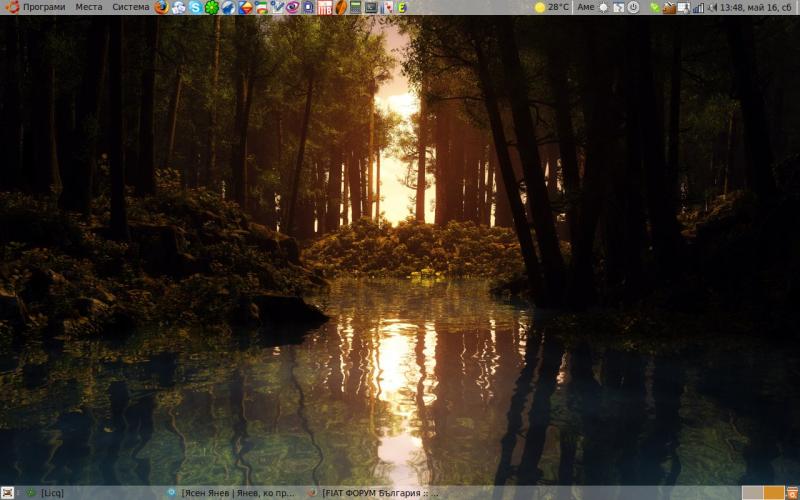Click the shutdown power button icon

point(633,7)
